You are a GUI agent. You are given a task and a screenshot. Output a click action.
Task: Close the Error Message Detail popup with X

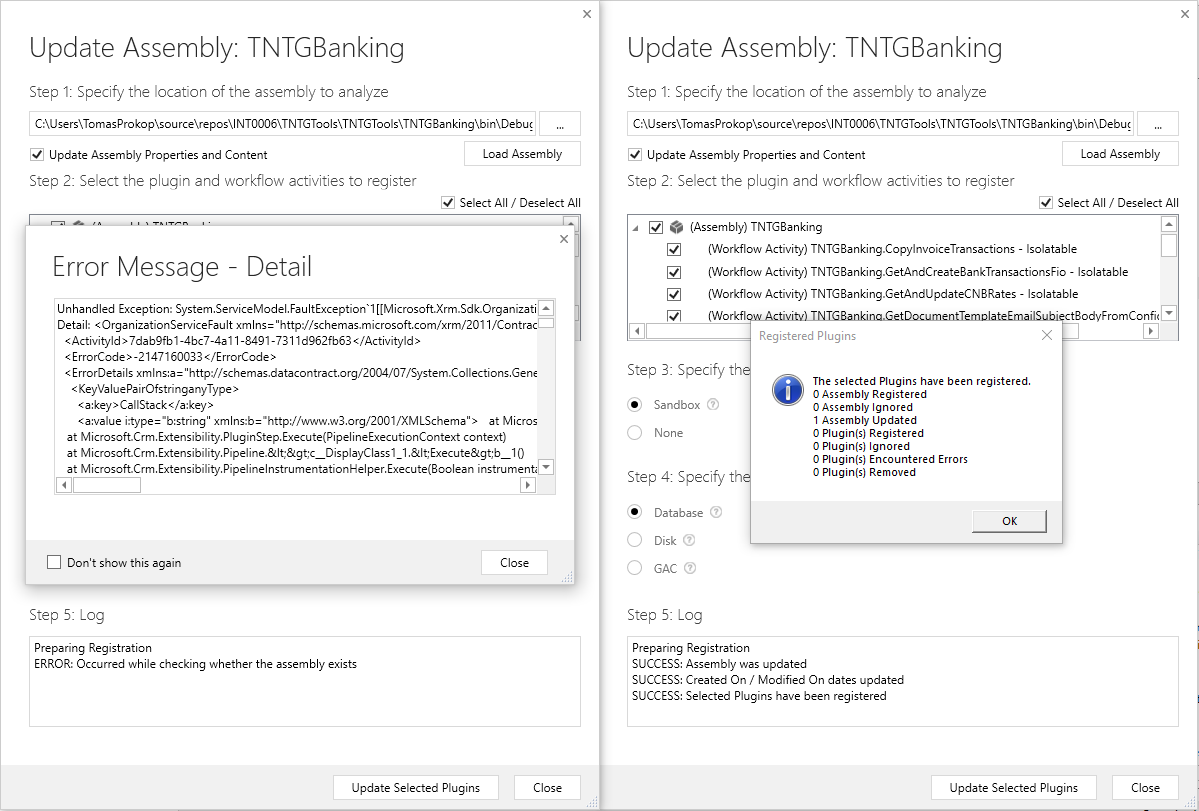[564, 239]
